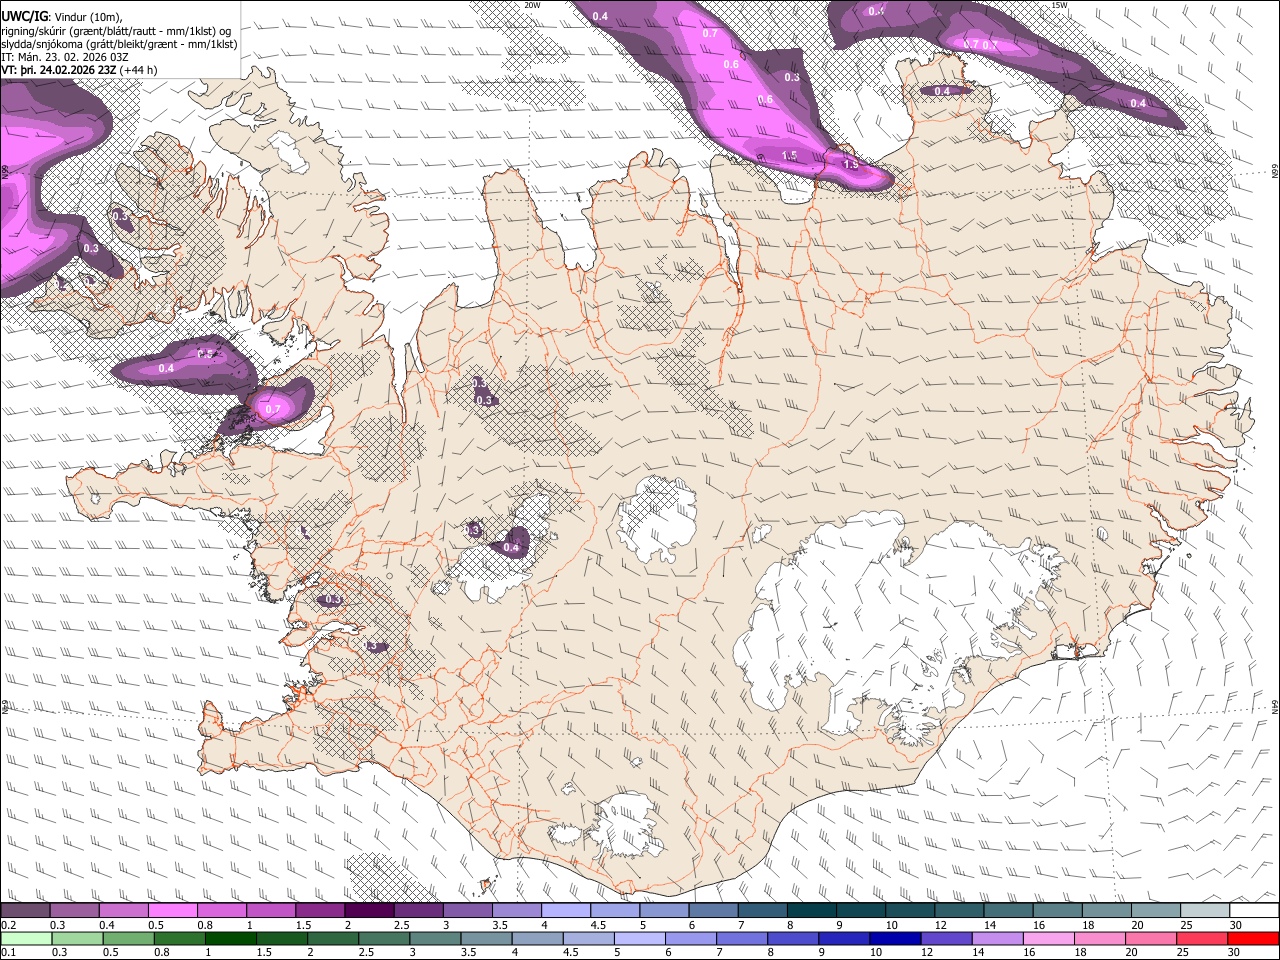The image size is (1280, 960).
Task: Choose the 1 darkest green rain legend swatch
Action: click(x=230, y=938)
